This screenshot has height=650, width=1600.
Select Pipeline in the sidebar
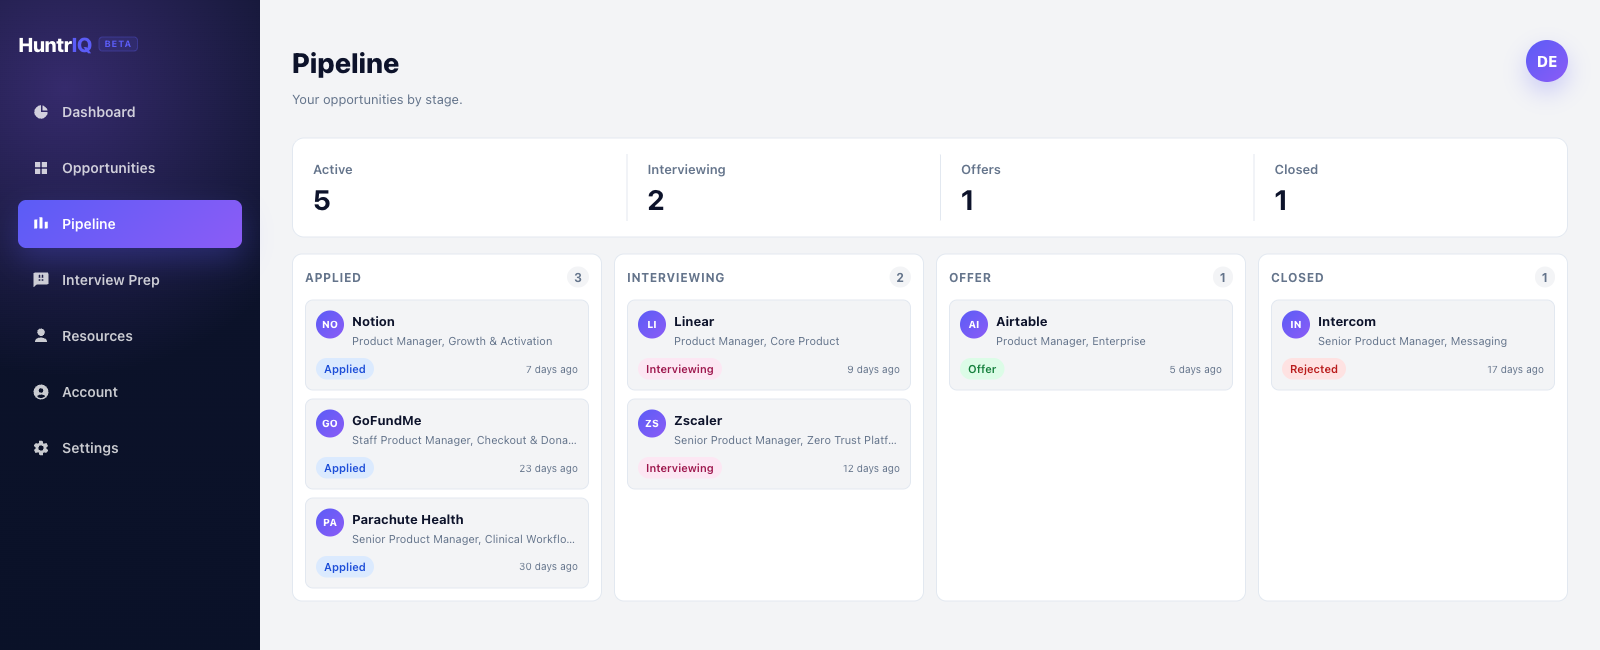click(x=130, y=224)
